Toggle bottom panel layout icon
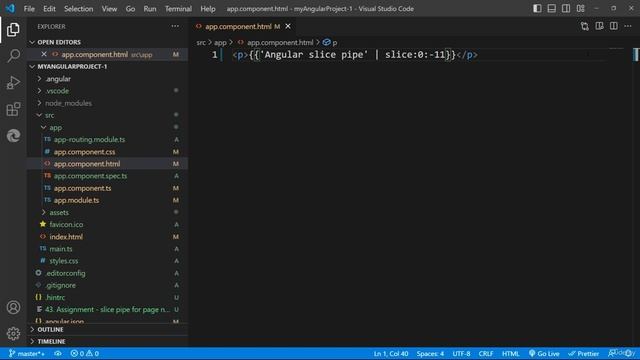This screenshot has height=360, width=640. tap(551, 9)
